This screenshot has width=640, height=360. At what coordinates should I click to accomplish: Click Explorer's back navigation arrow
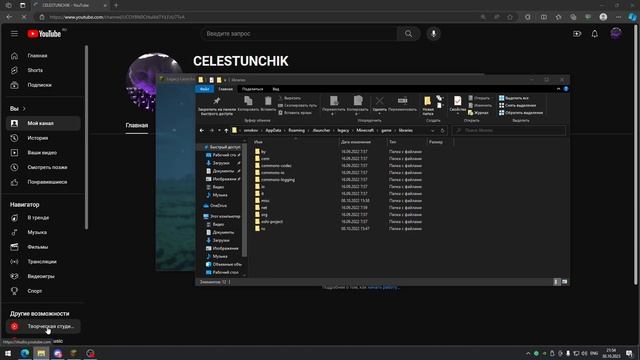202,131
